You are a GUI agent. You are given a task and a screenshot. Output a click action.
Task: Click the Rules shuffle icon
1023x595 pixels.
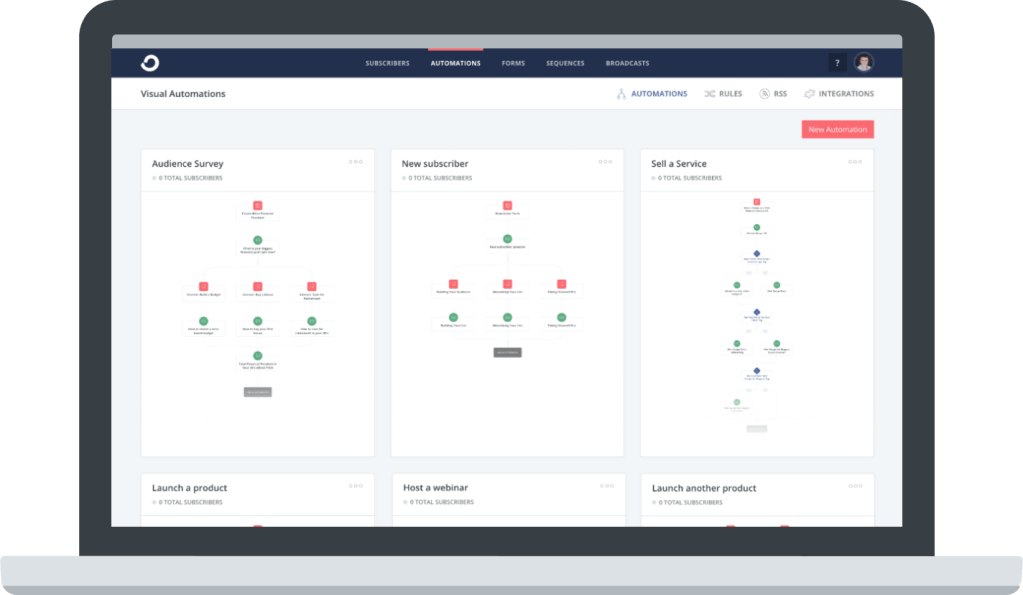click(x=709, y=94)
